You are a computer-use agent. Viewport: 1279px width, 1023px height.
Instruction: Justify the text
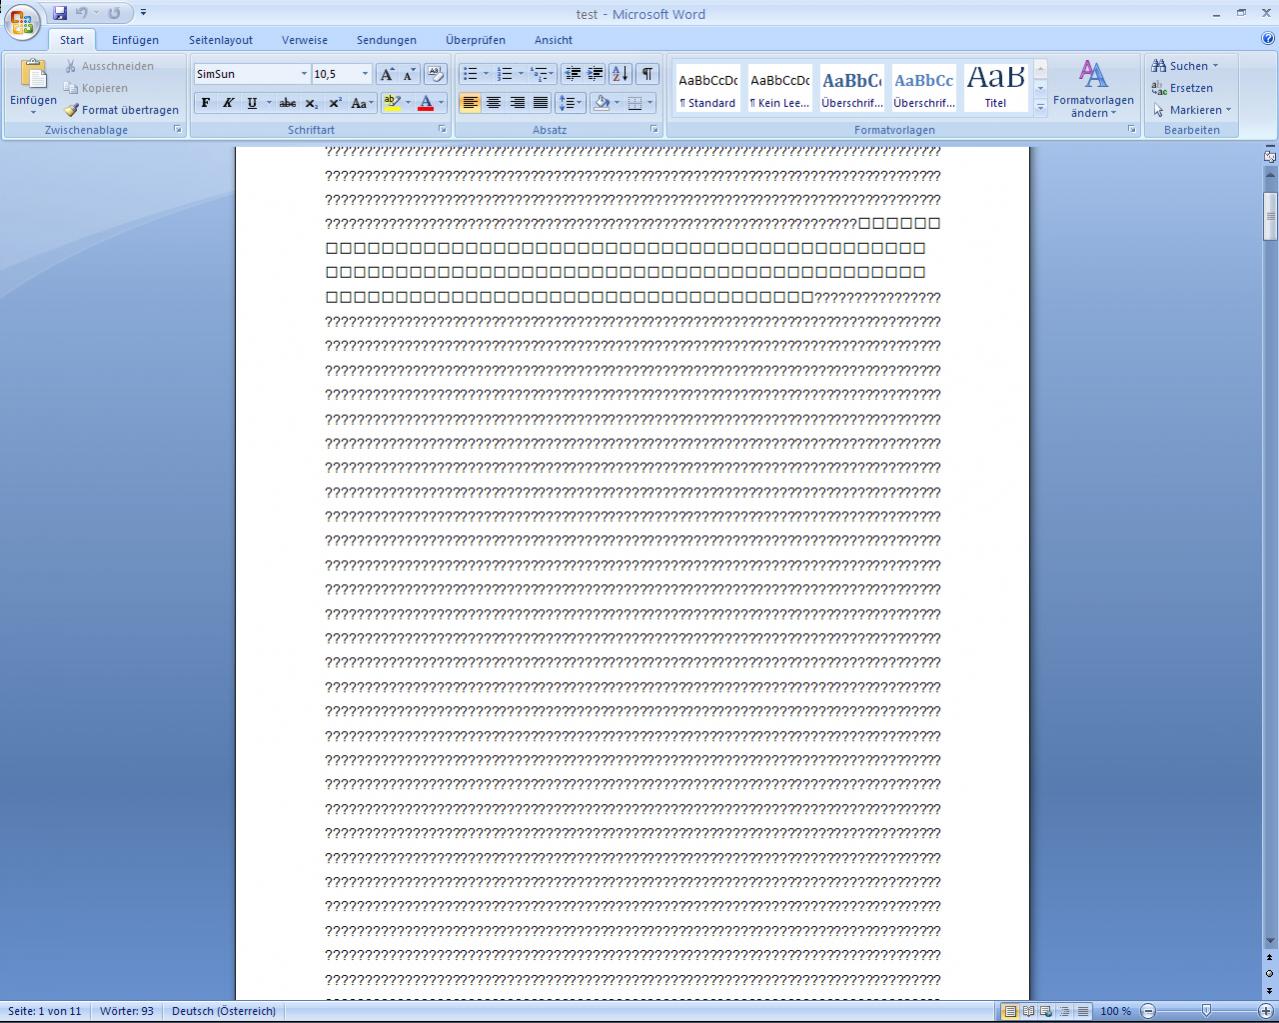pos(541,103)
